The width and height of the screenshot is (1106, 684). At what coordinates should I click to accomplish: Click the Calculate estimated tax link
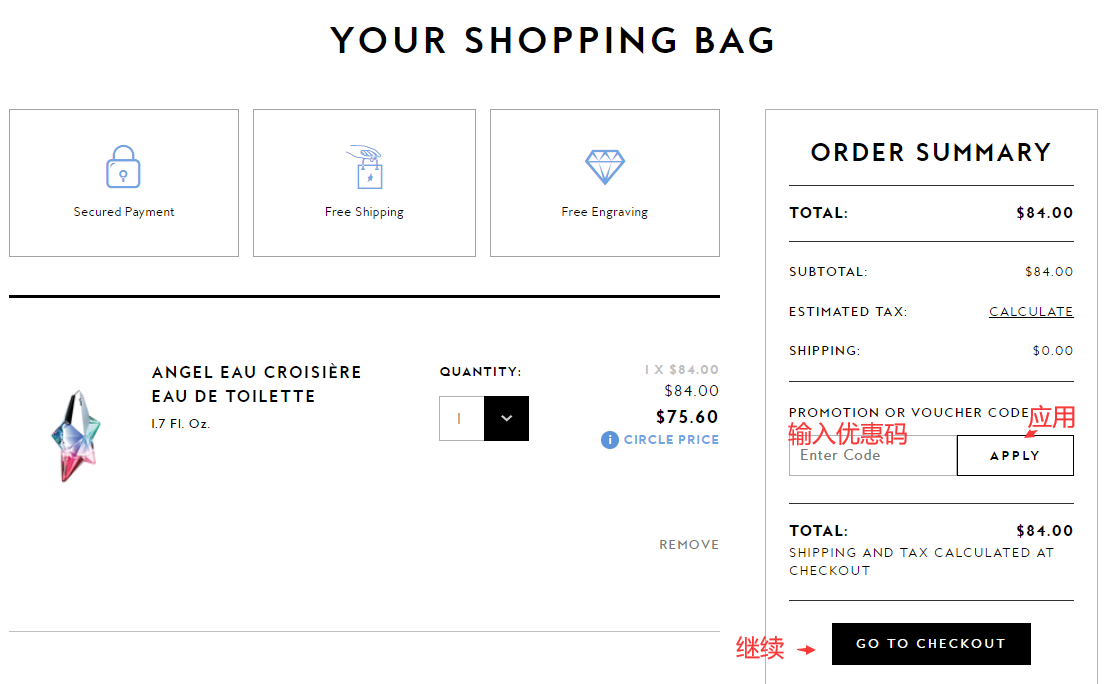[x=1031, y=312]
